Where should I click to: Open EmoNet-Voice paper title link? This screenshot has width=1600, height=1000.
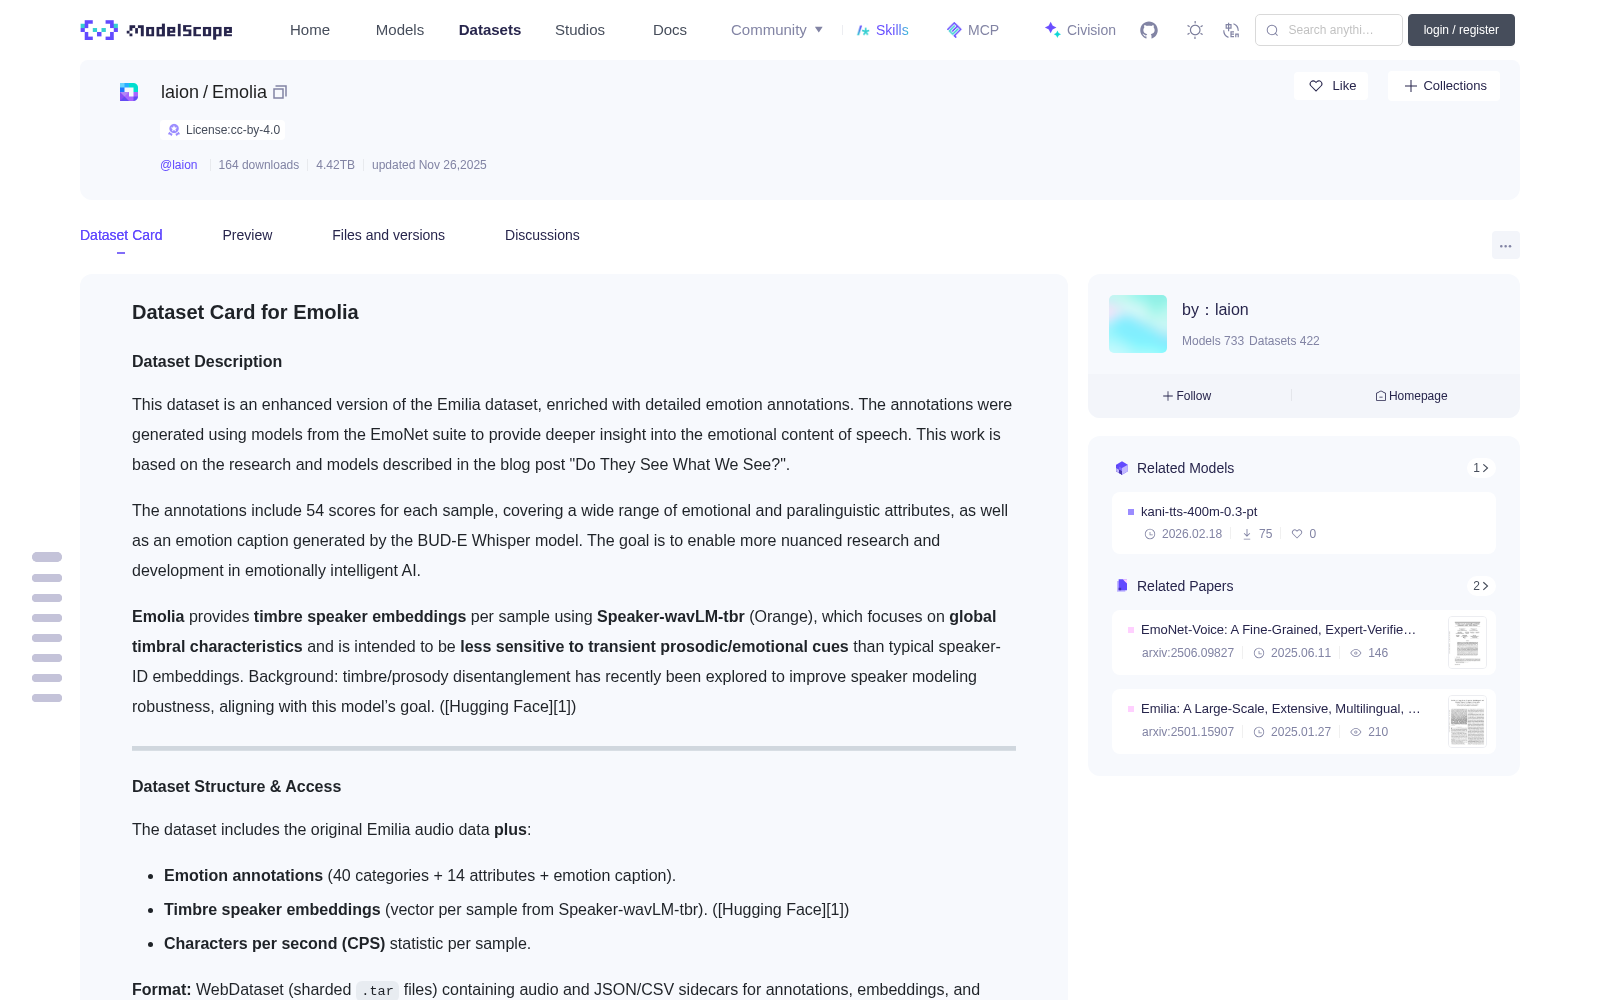(1278, 629)
